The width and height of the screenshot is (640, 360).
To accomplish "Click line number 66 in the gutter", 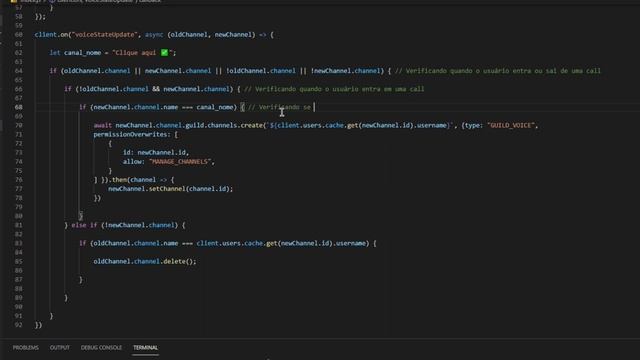I will tap(18, 89).
